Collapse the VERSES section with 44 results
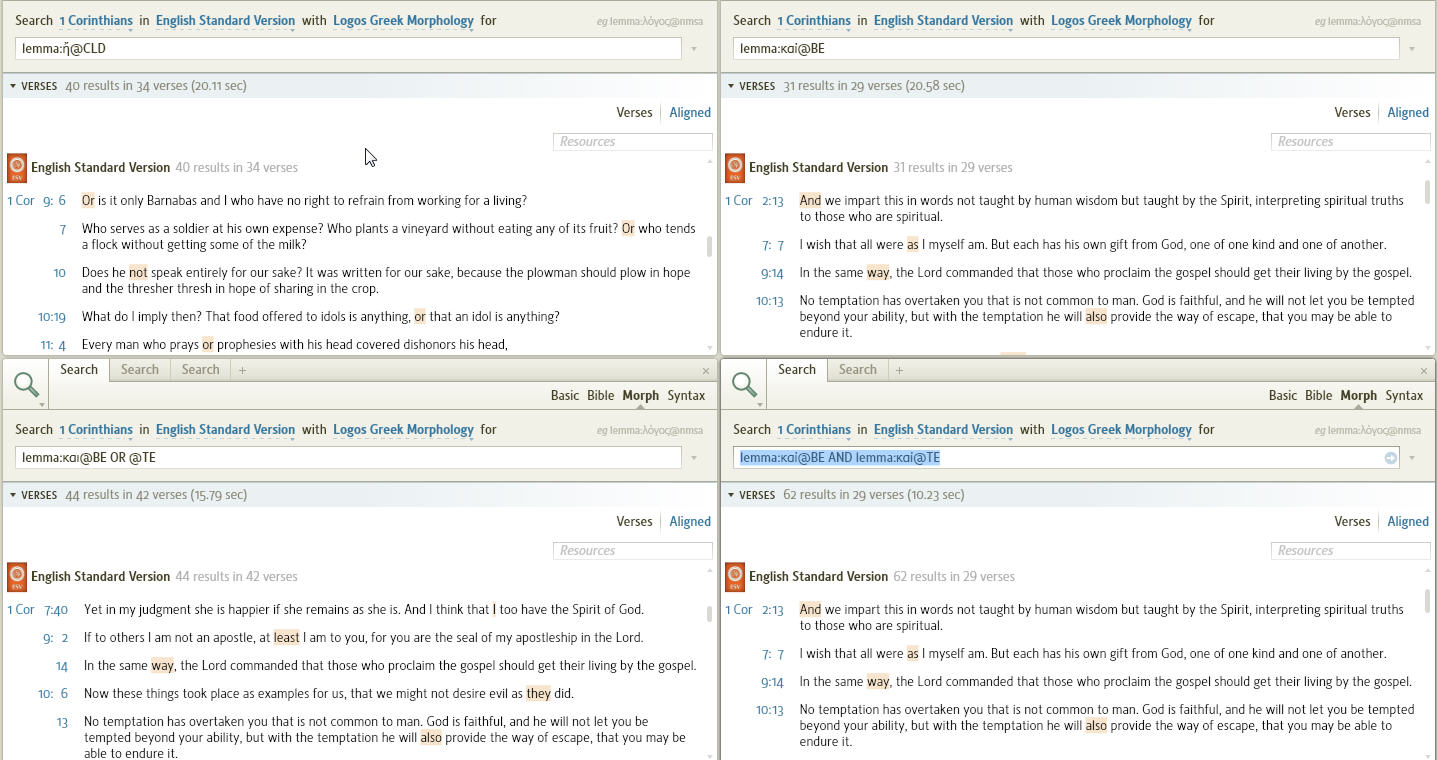Image resolution: width=1437 pixels, height=760 pixels. click(13, 495)
